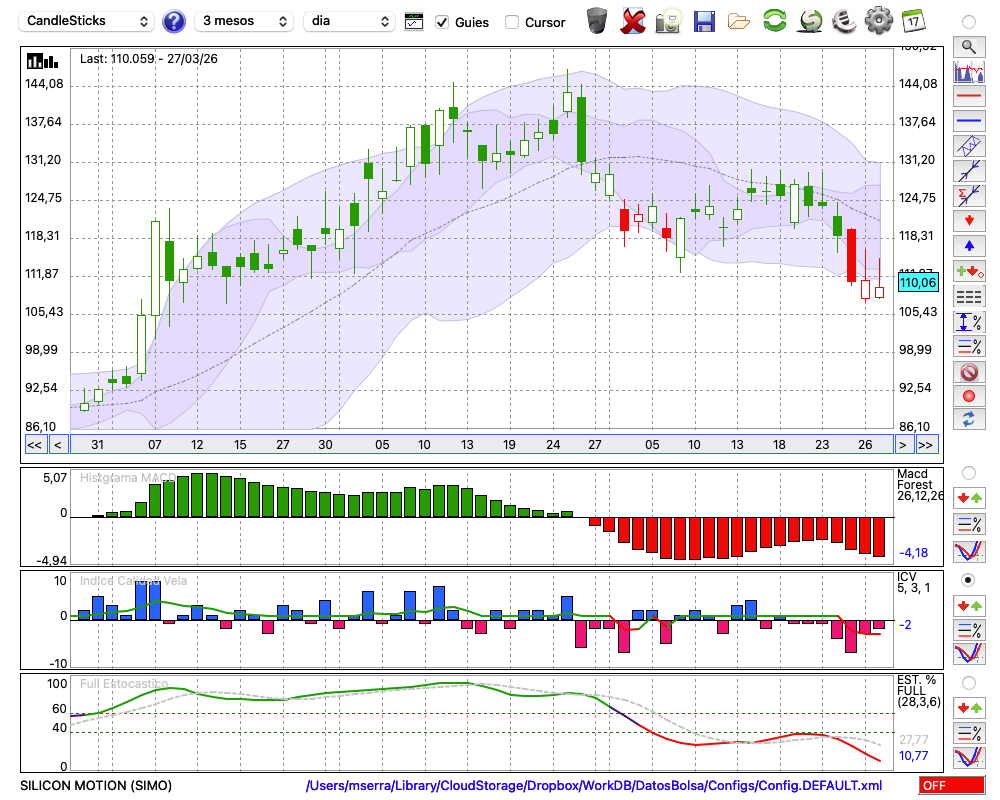Screen dimensions: 1000x800
Task: Expand the dia interval dropdown
Action: point(350,21)
